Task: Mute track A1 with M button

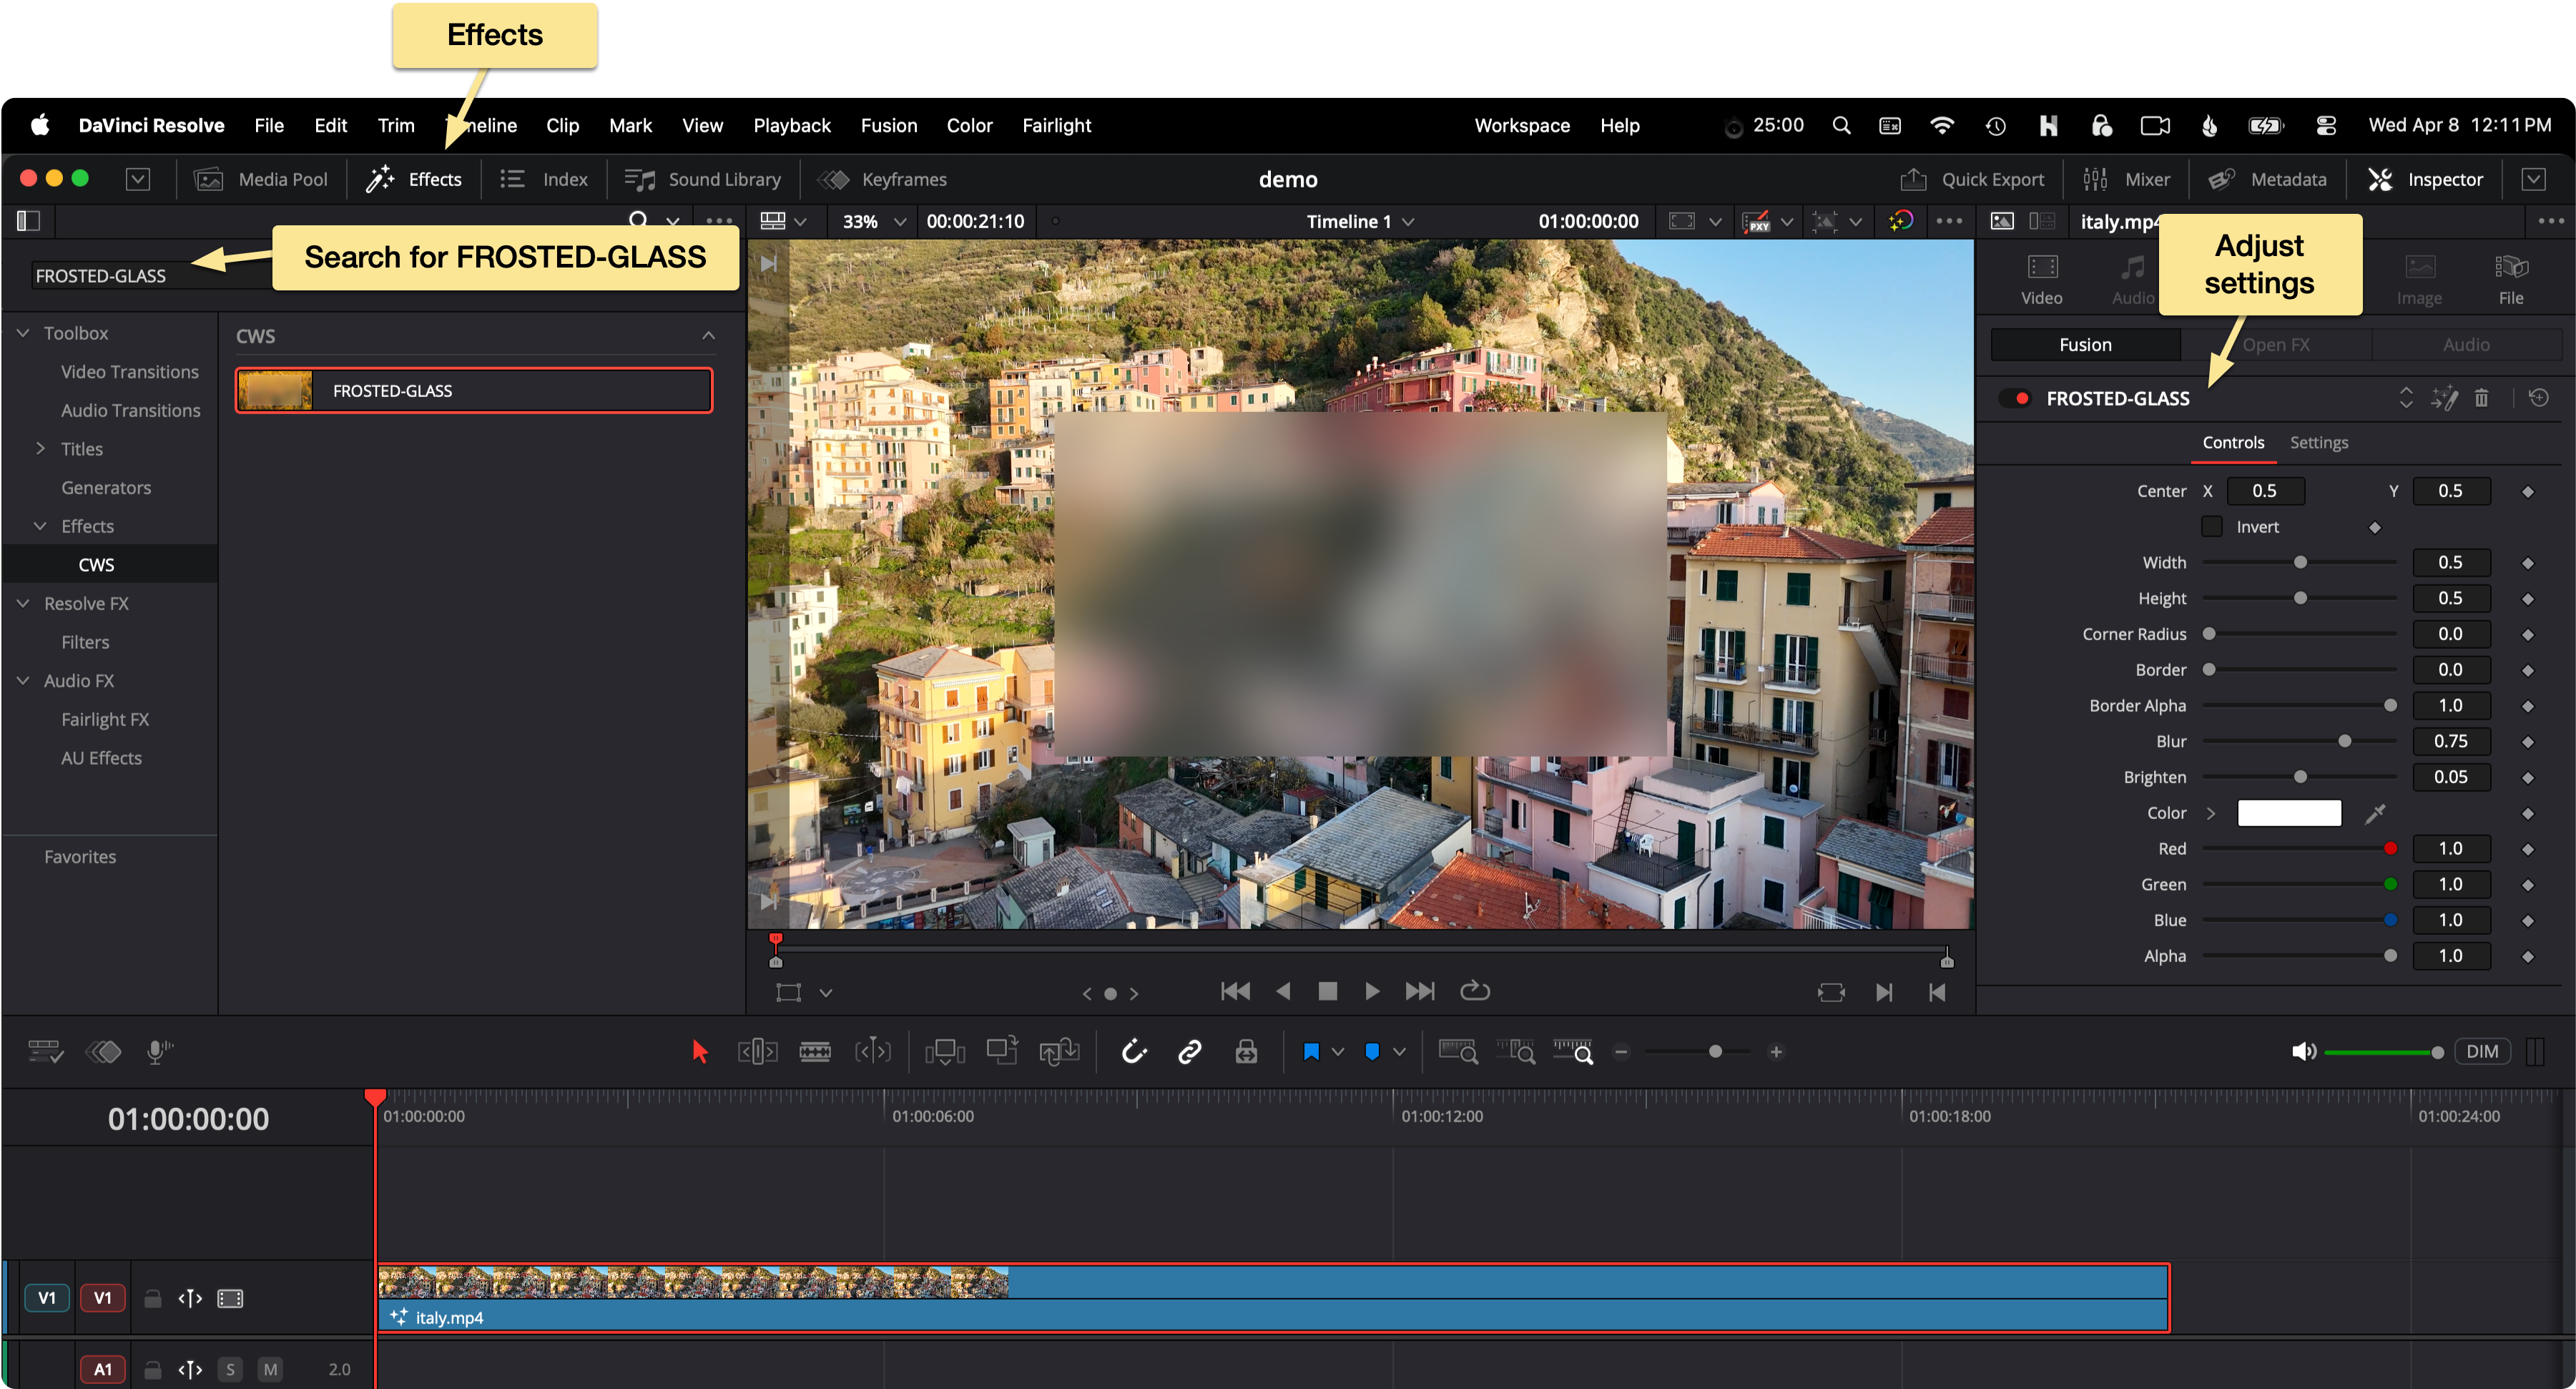Action: click(270, 1369)
